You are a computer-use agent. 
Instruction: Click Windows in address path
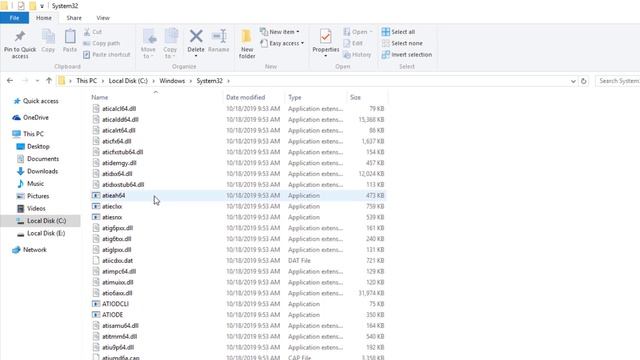click(172, 81)
